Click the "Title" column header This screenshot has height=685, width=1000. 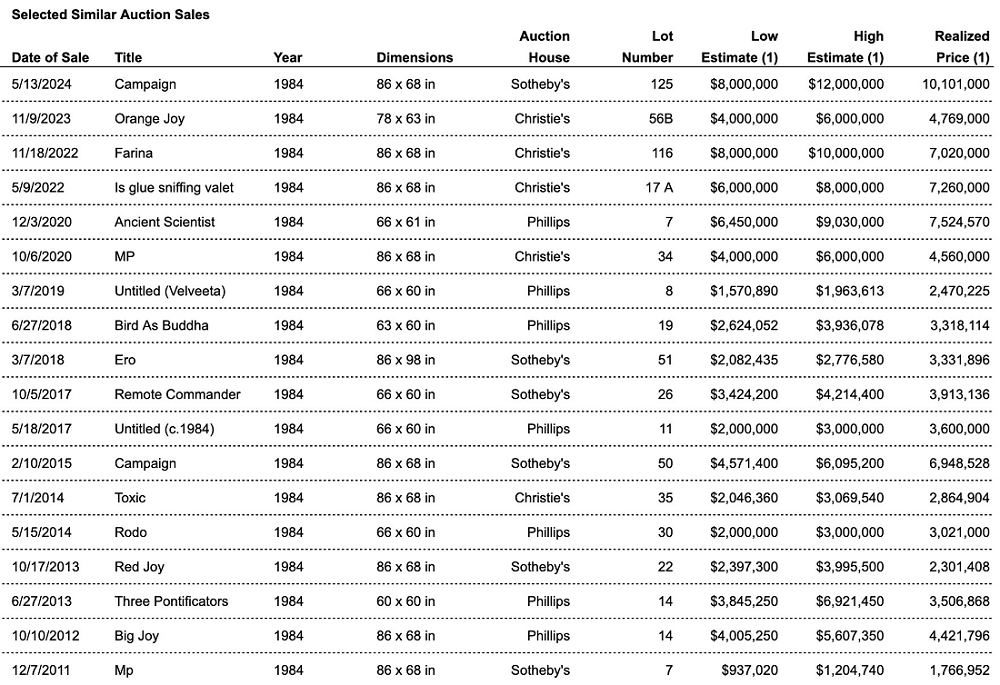[128, 58]
